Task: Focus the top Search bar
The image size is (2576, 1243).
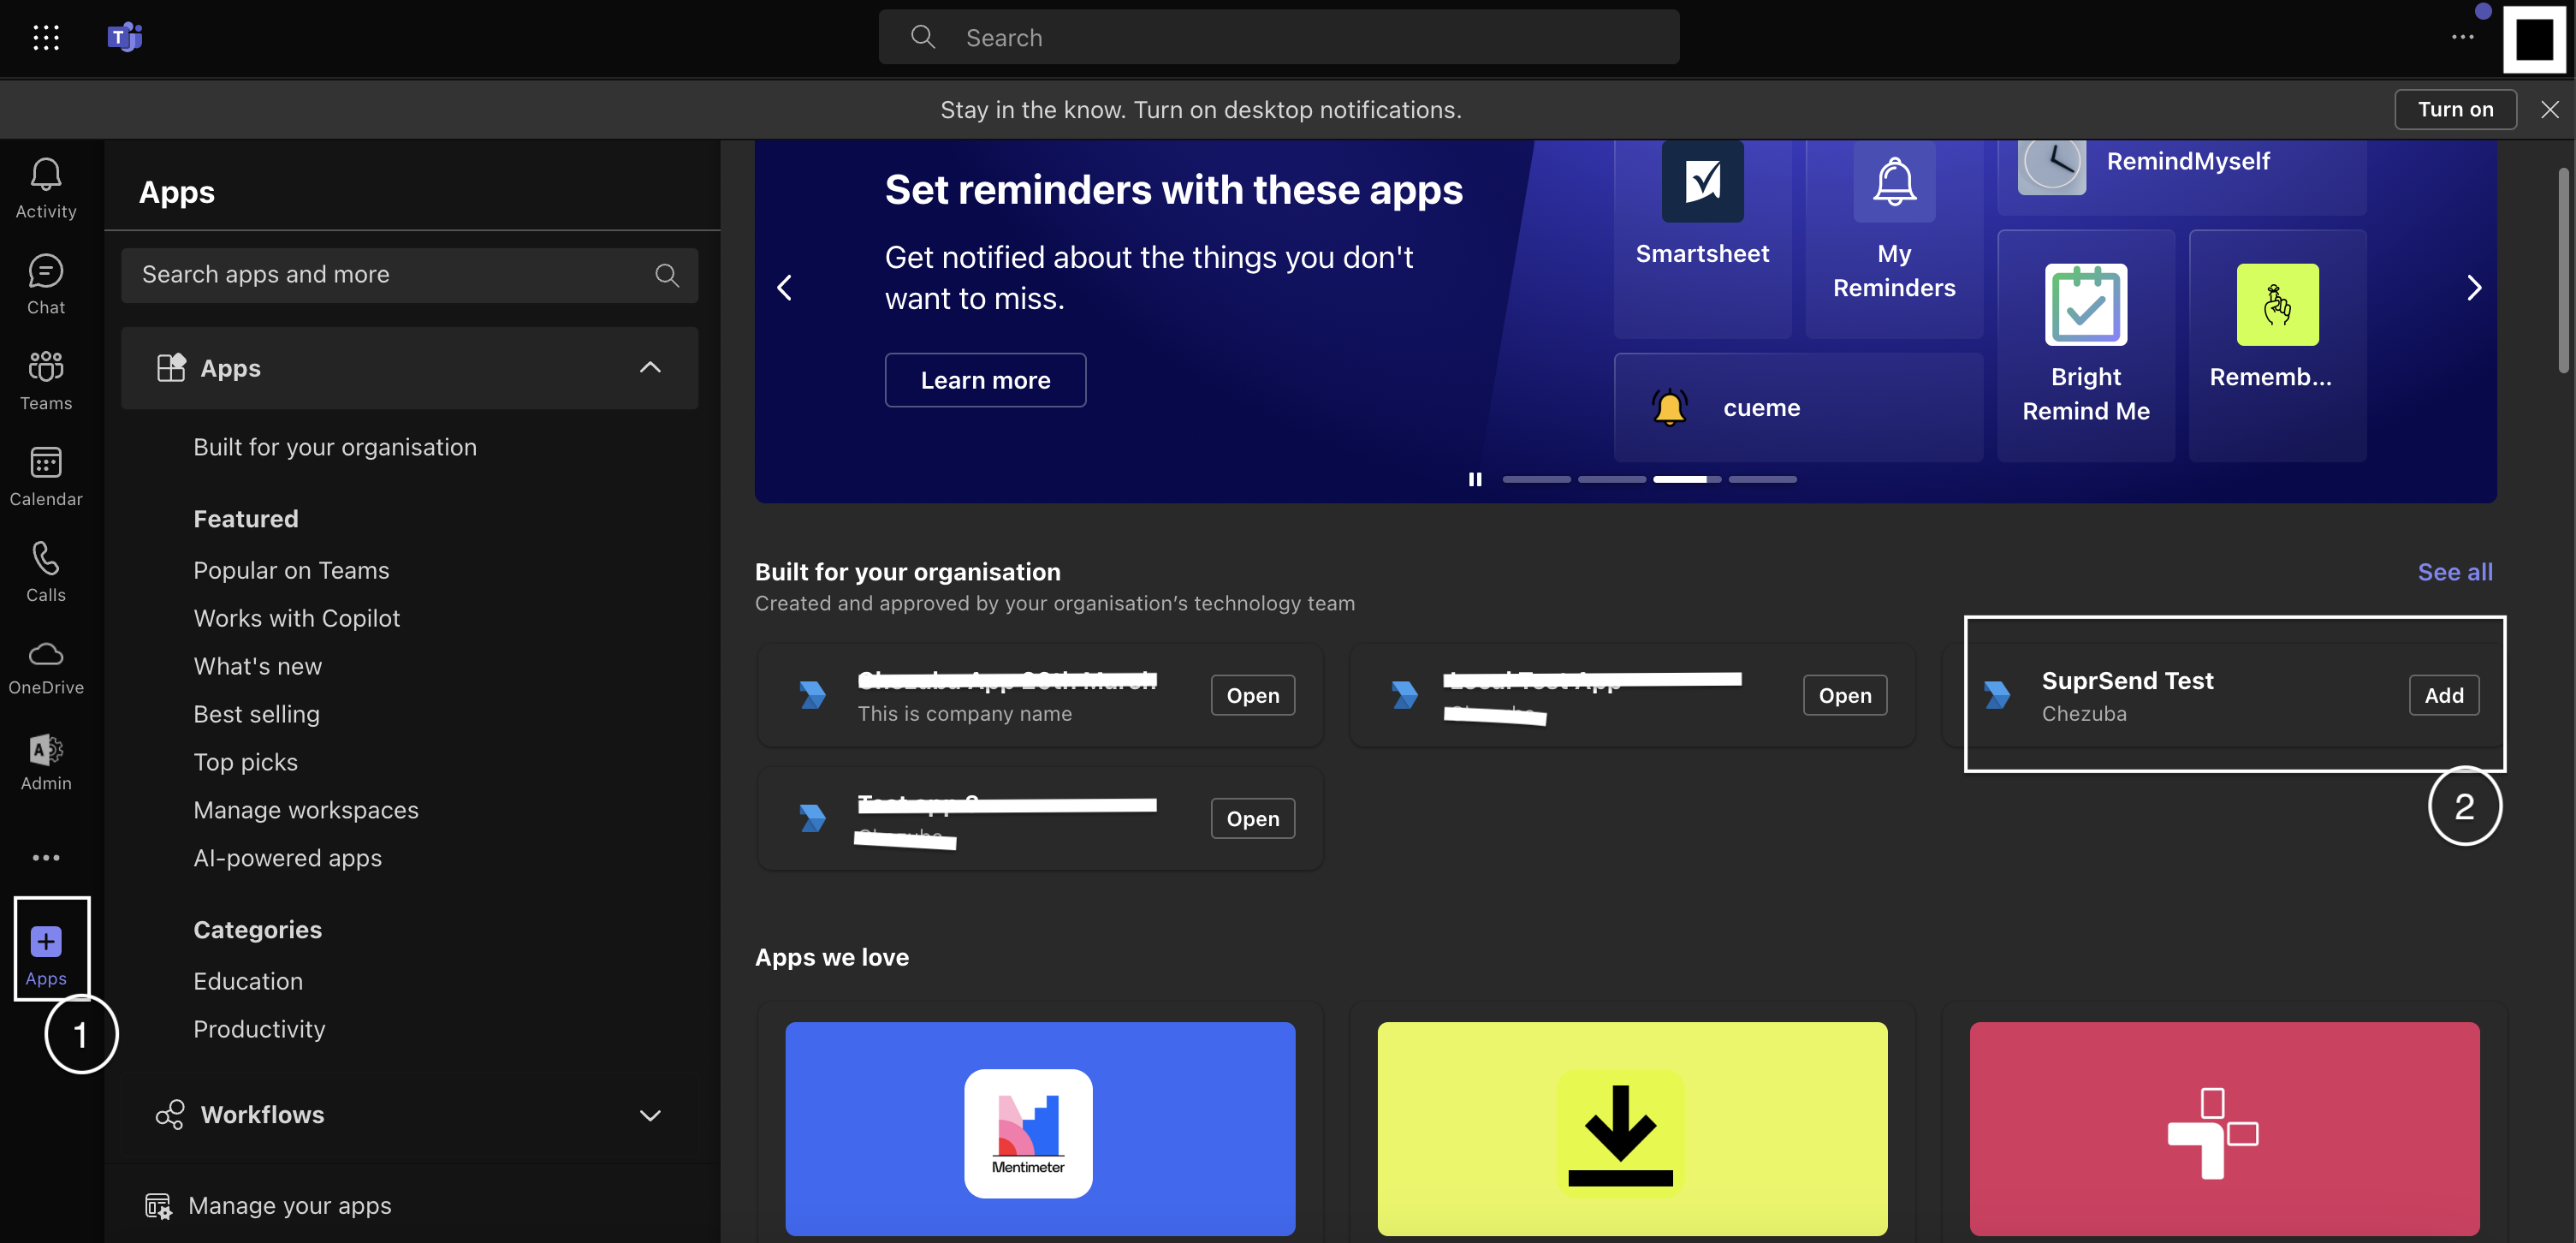Action: point(1278,37)
